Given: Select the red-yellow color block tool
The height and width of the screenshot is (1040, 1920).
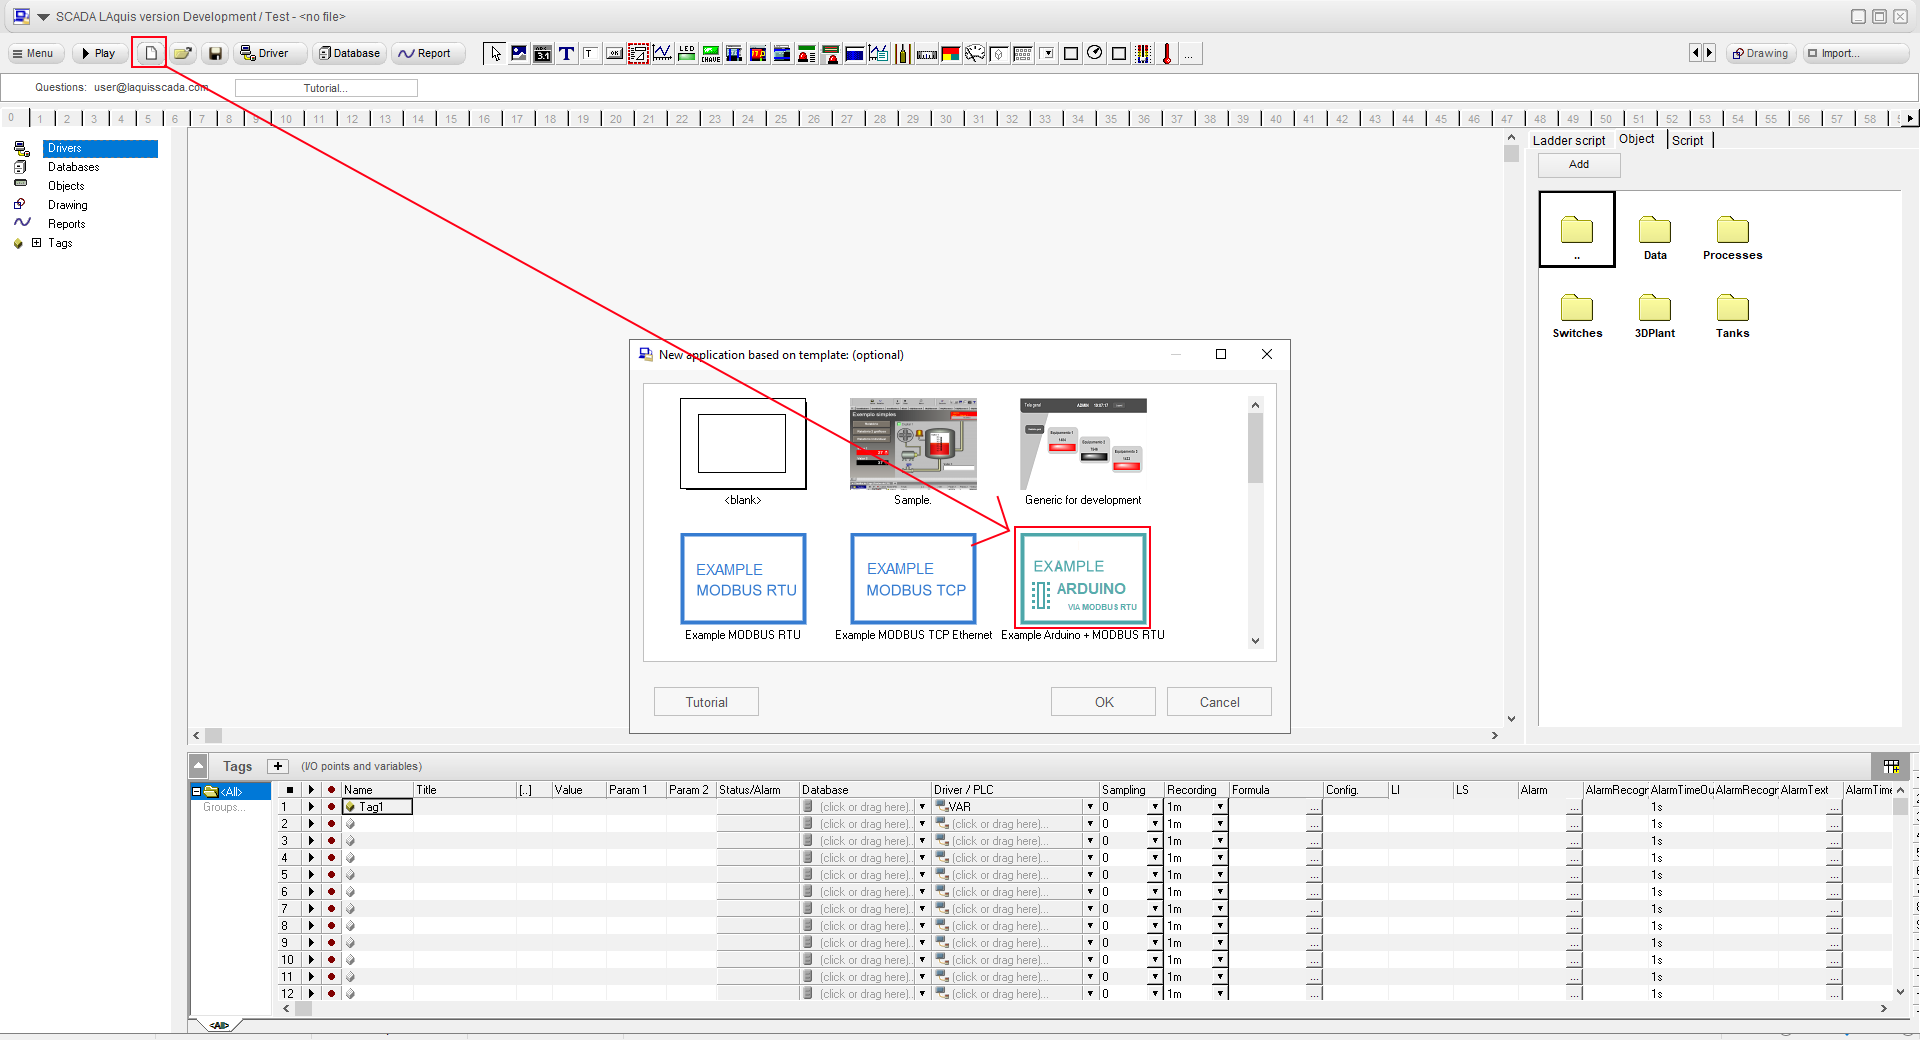Looking at the screenshot, I should point(951,53).
